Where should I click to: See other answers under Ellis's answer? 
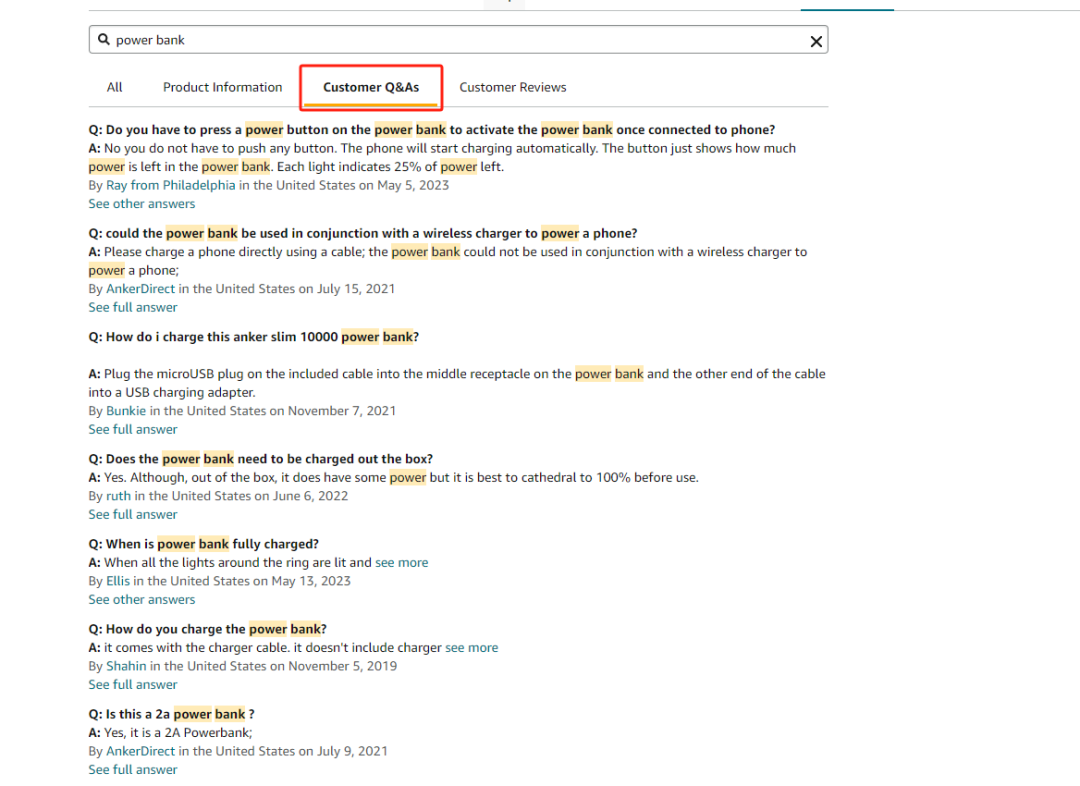coord(142,600)
